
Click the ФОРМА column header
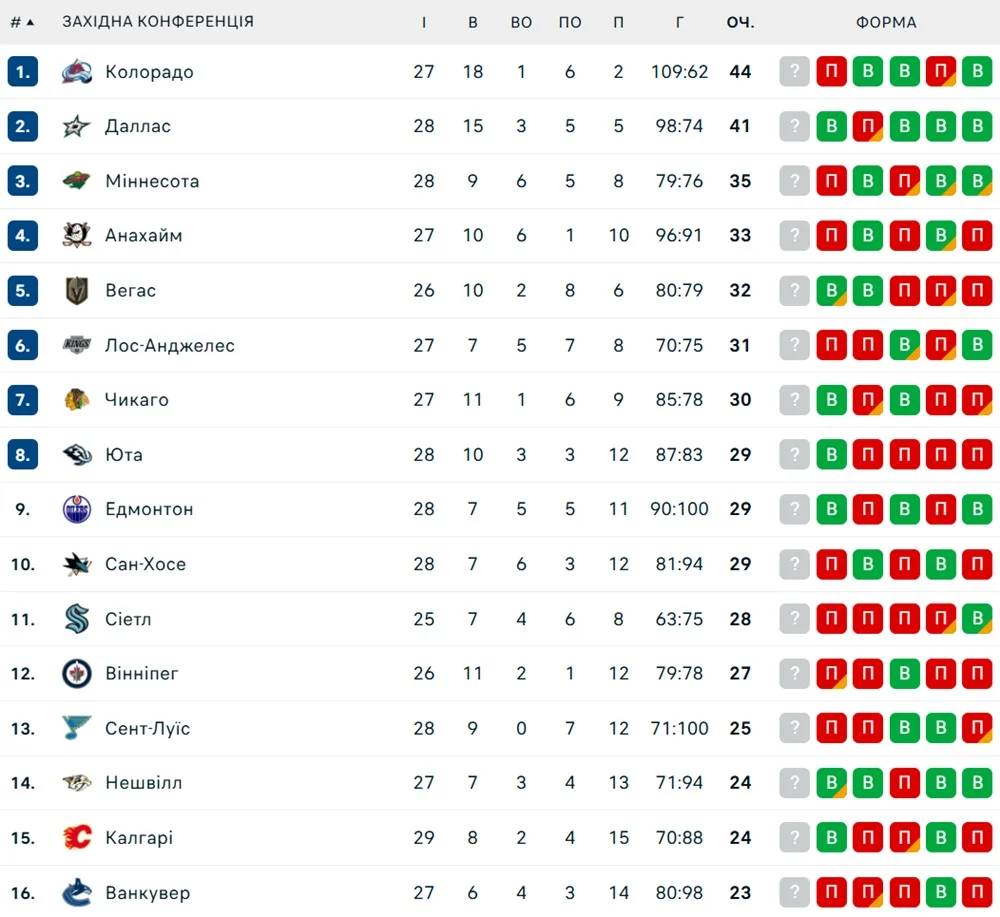tap(886, 22)
